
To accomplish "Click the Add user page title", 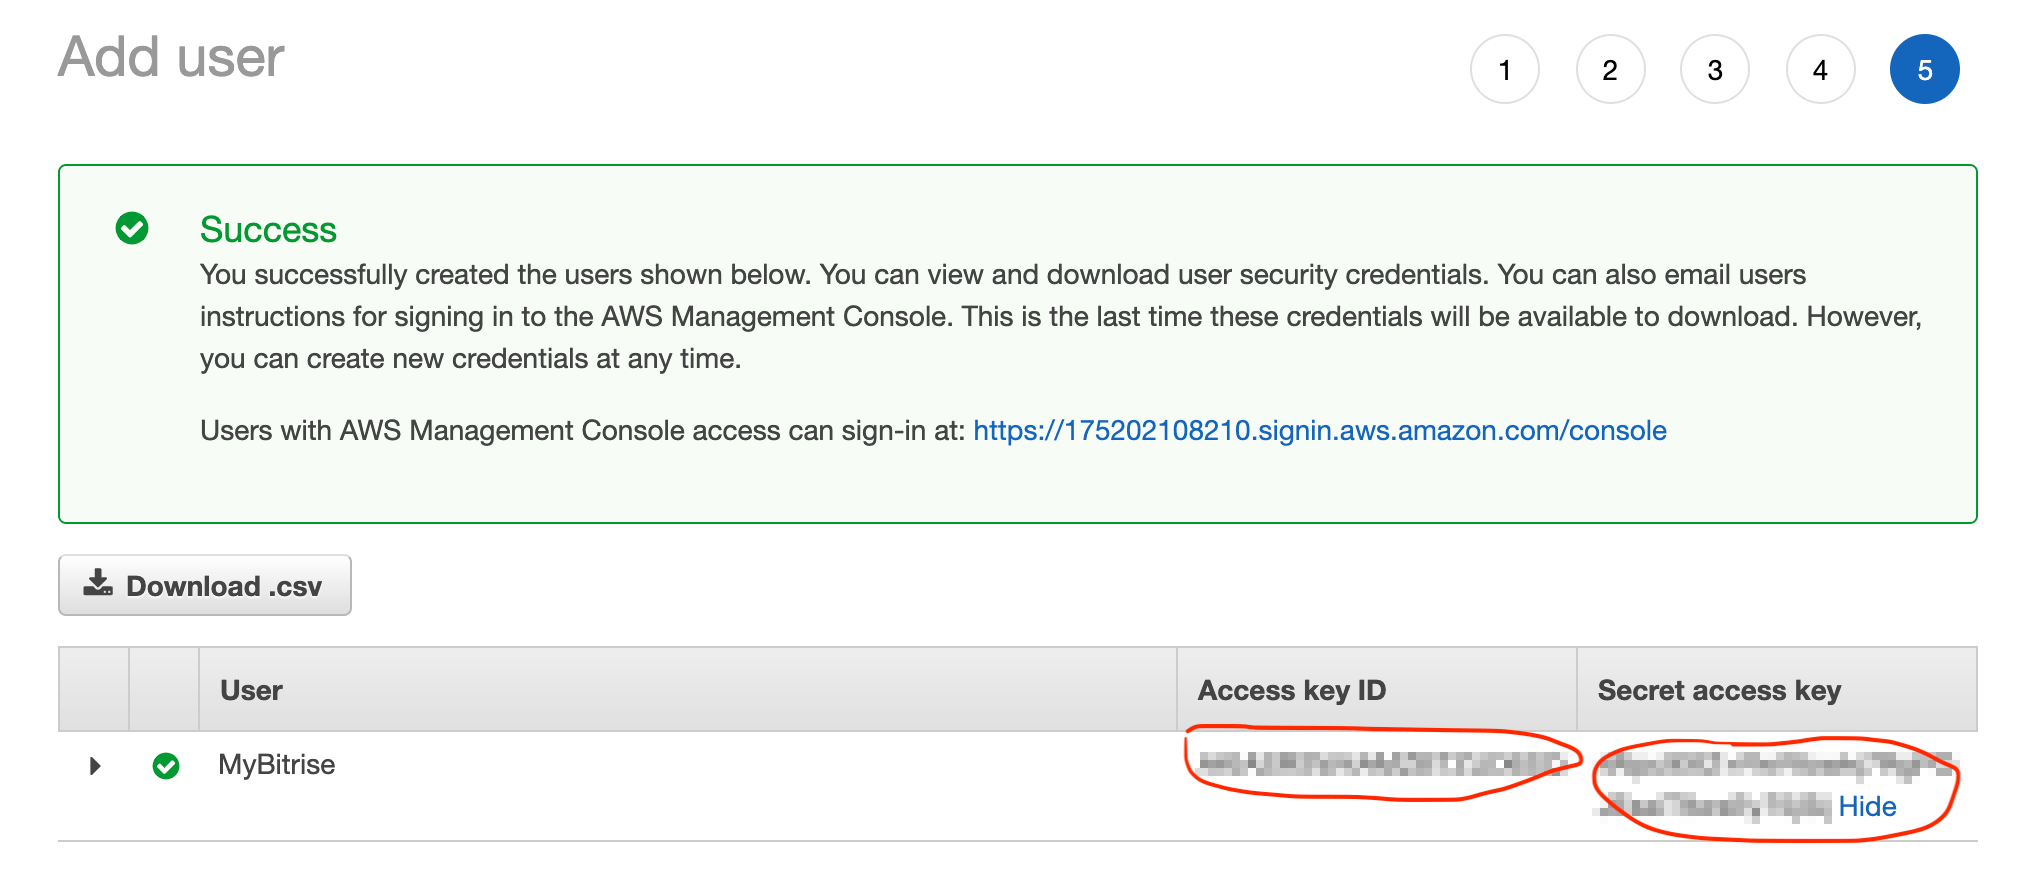I will tap(171, 57).
